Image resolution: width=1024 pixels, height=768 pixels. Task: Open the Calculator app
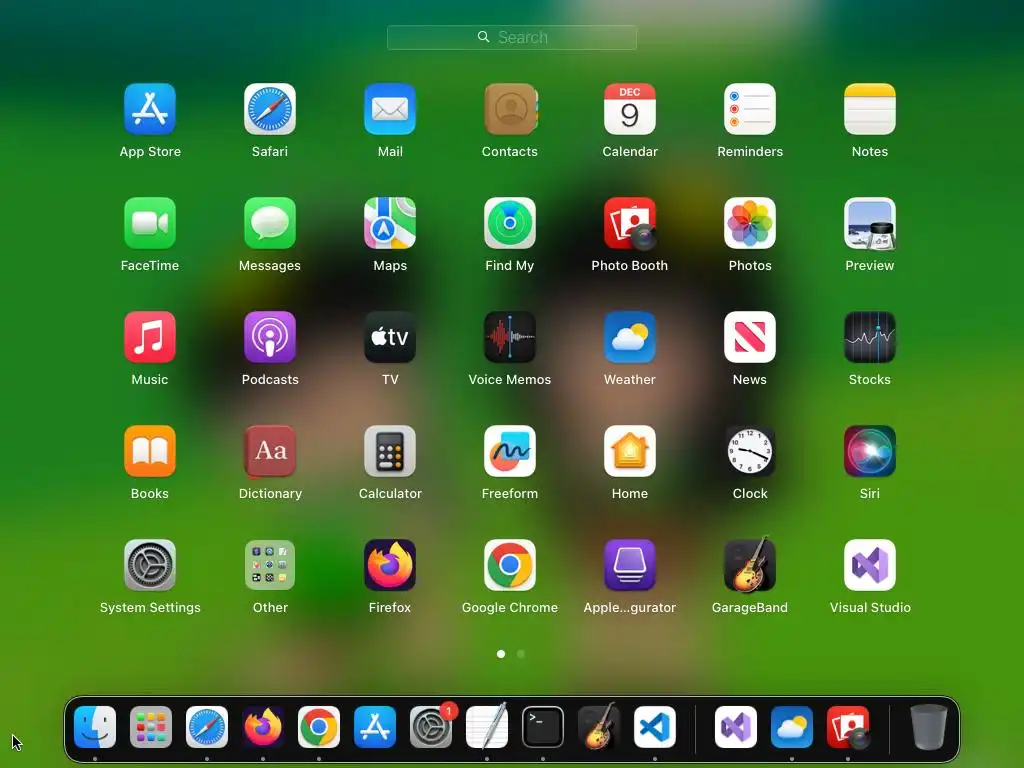[x=390, y=451]
